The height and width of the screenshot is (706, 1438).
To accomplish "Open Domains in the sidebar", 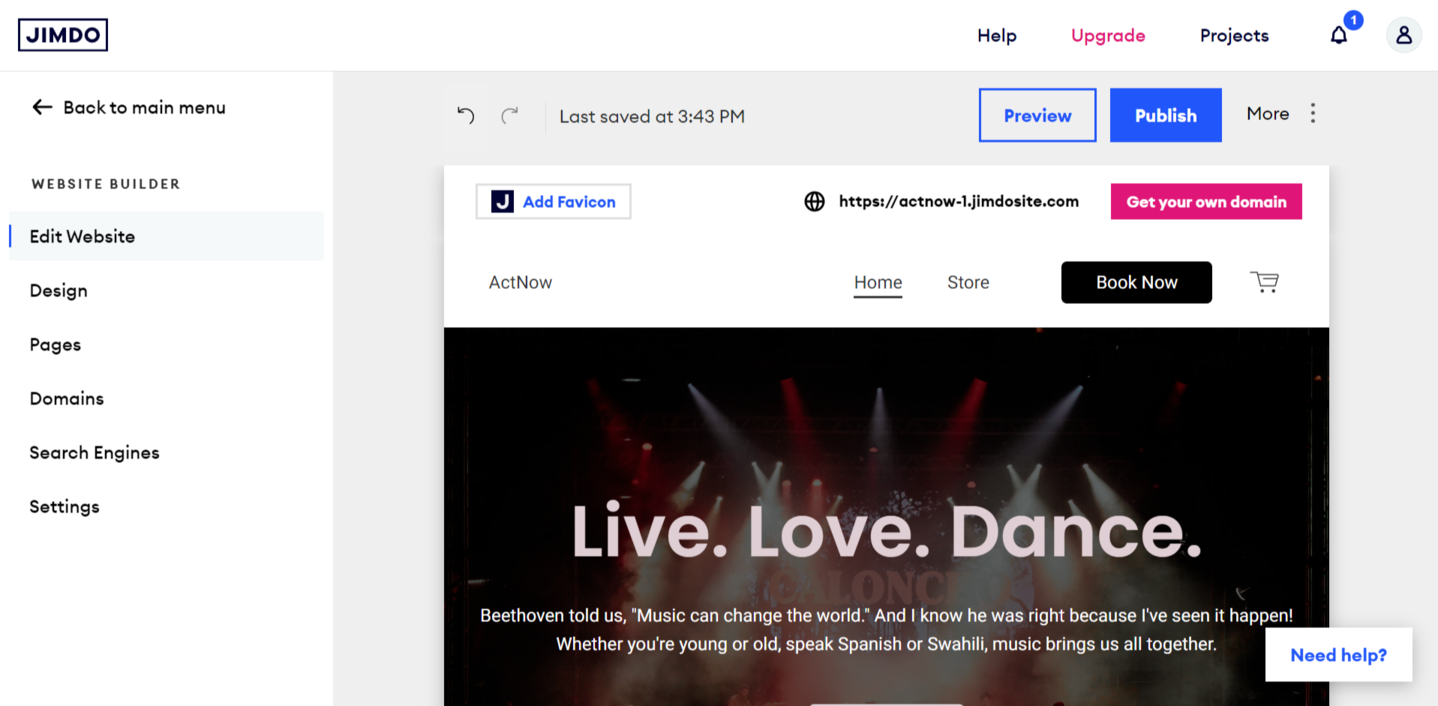I will click(66, 398).
